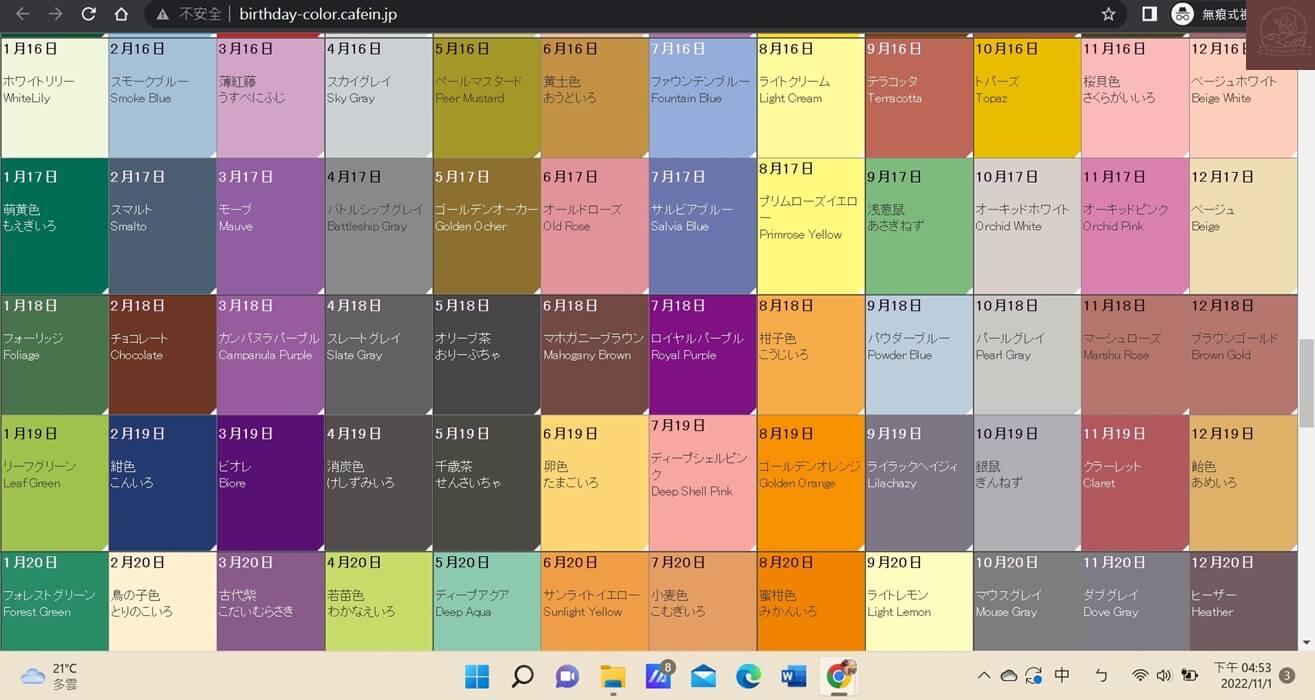Open Word from the taskbar

pos(794,677)
